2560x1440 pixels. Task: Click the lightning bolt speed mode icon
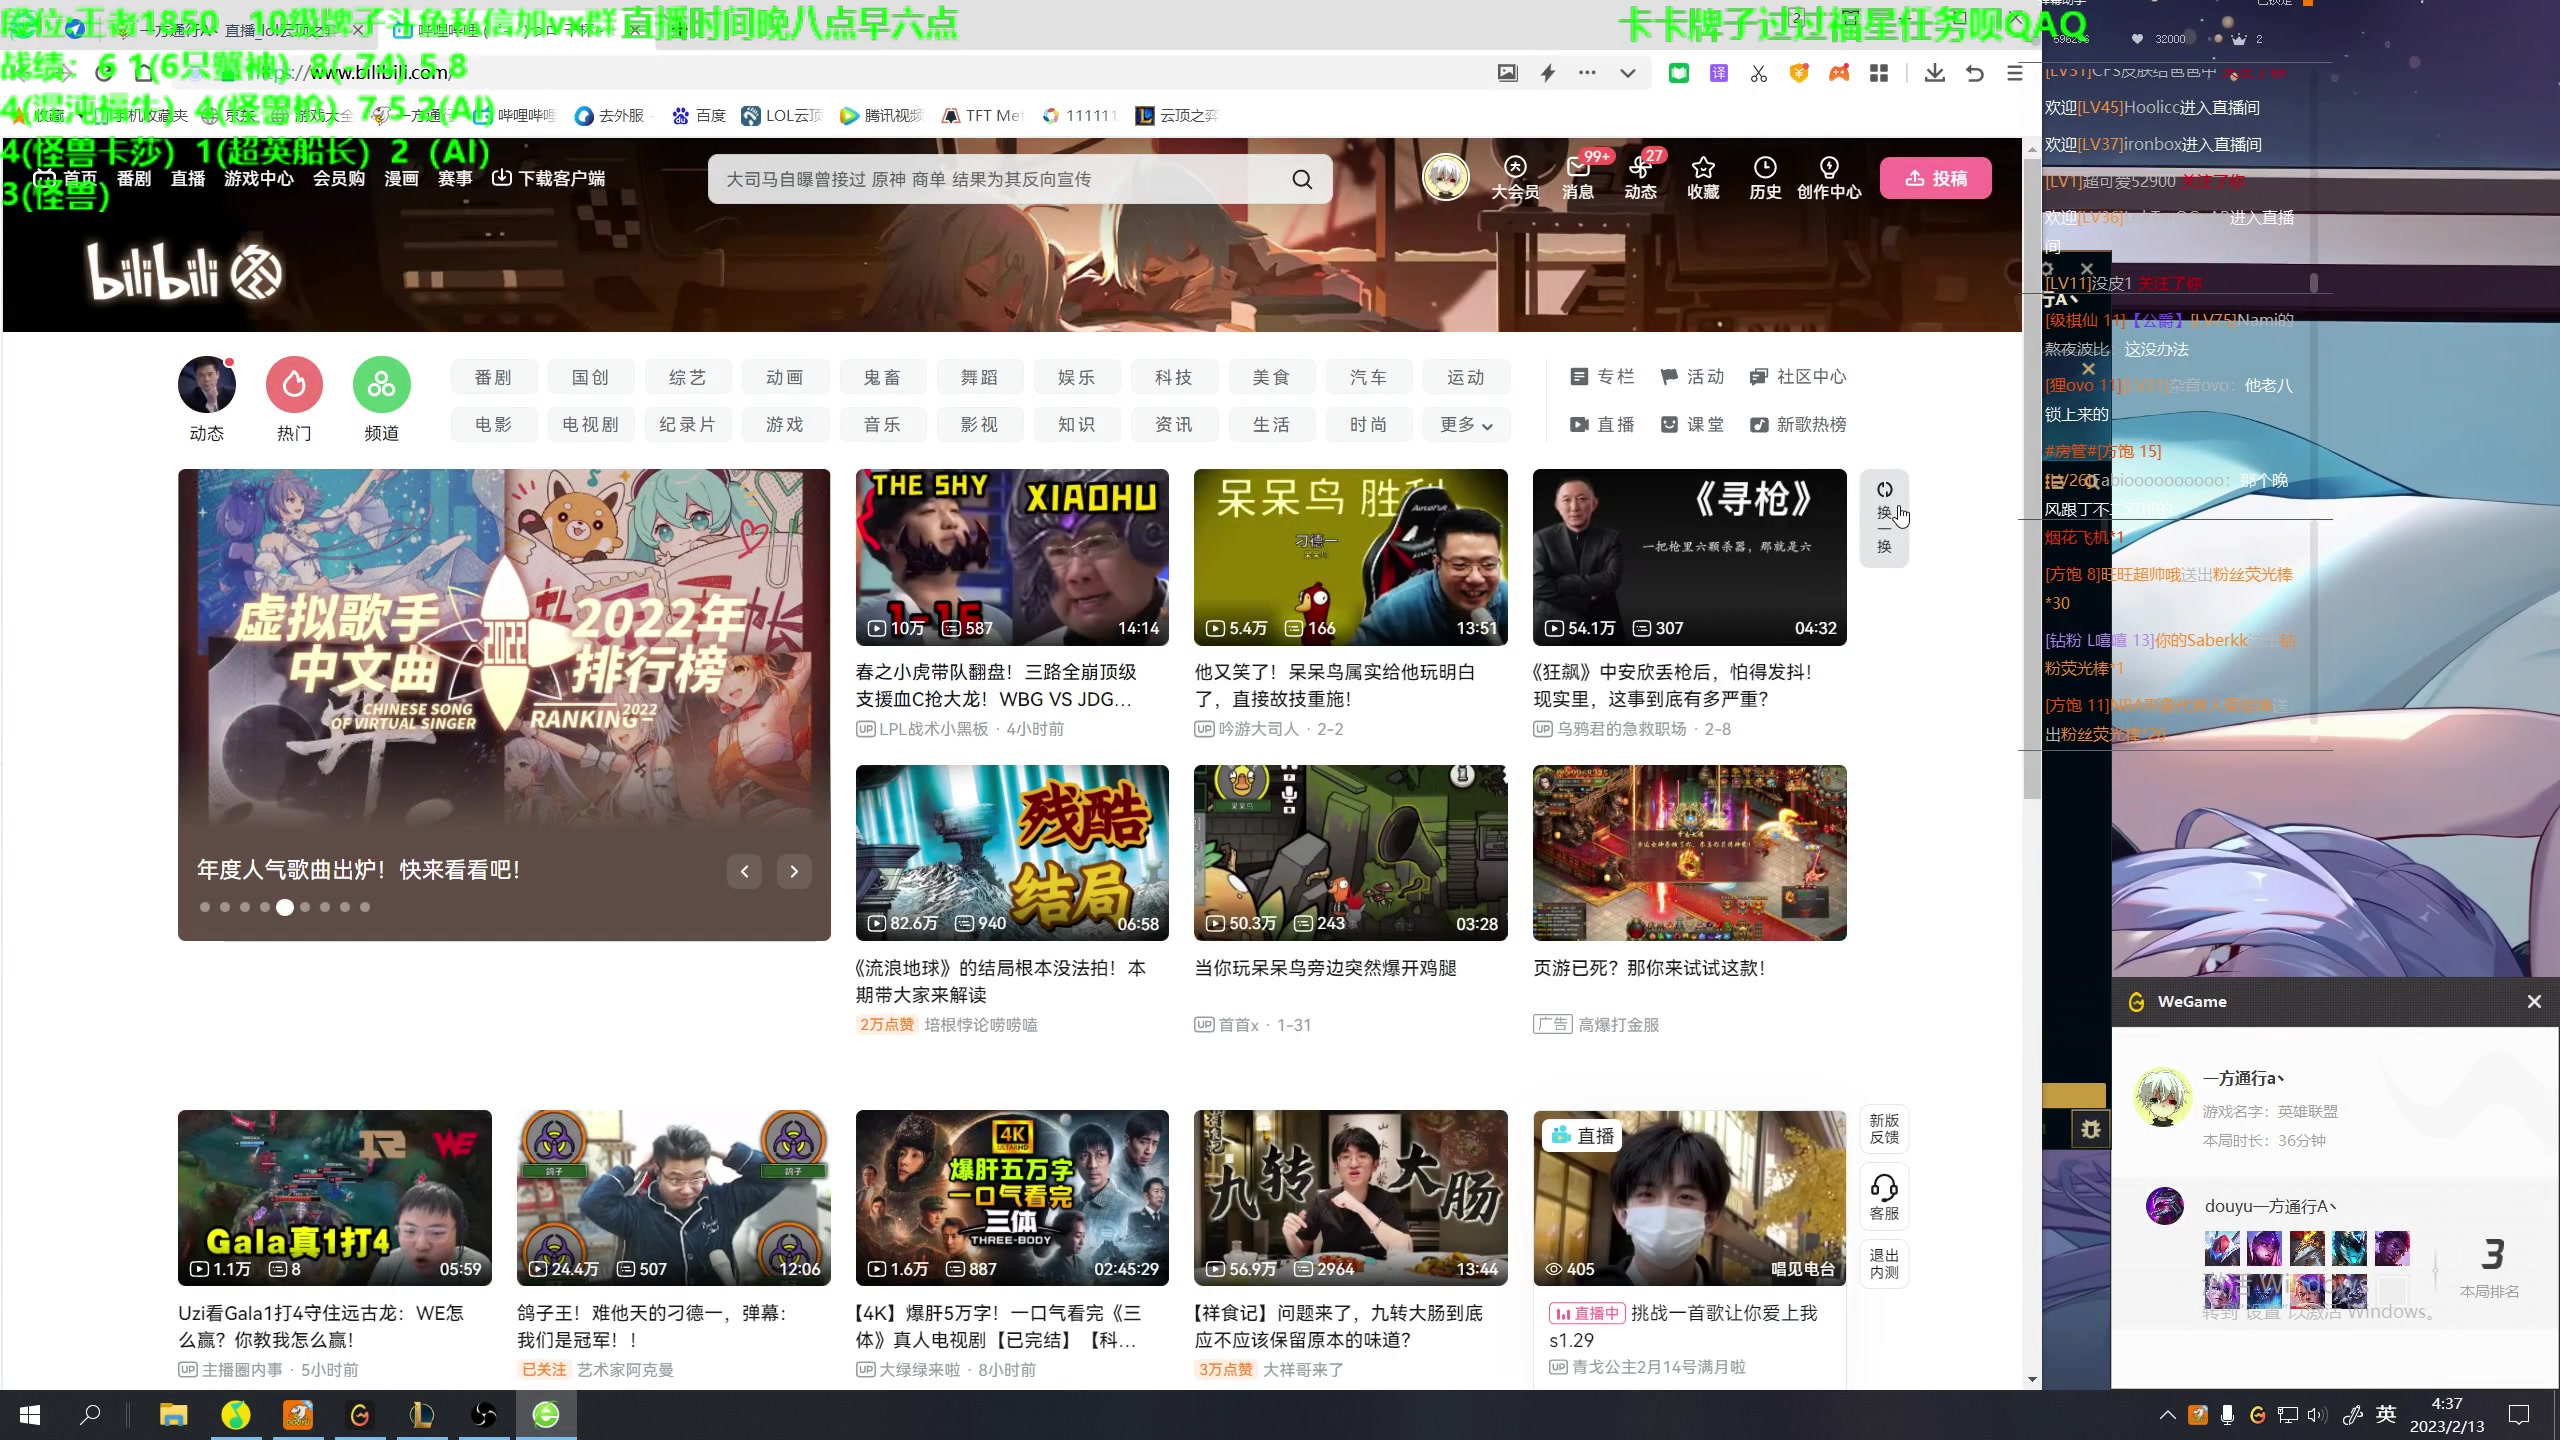click(x=1548, y=73)
